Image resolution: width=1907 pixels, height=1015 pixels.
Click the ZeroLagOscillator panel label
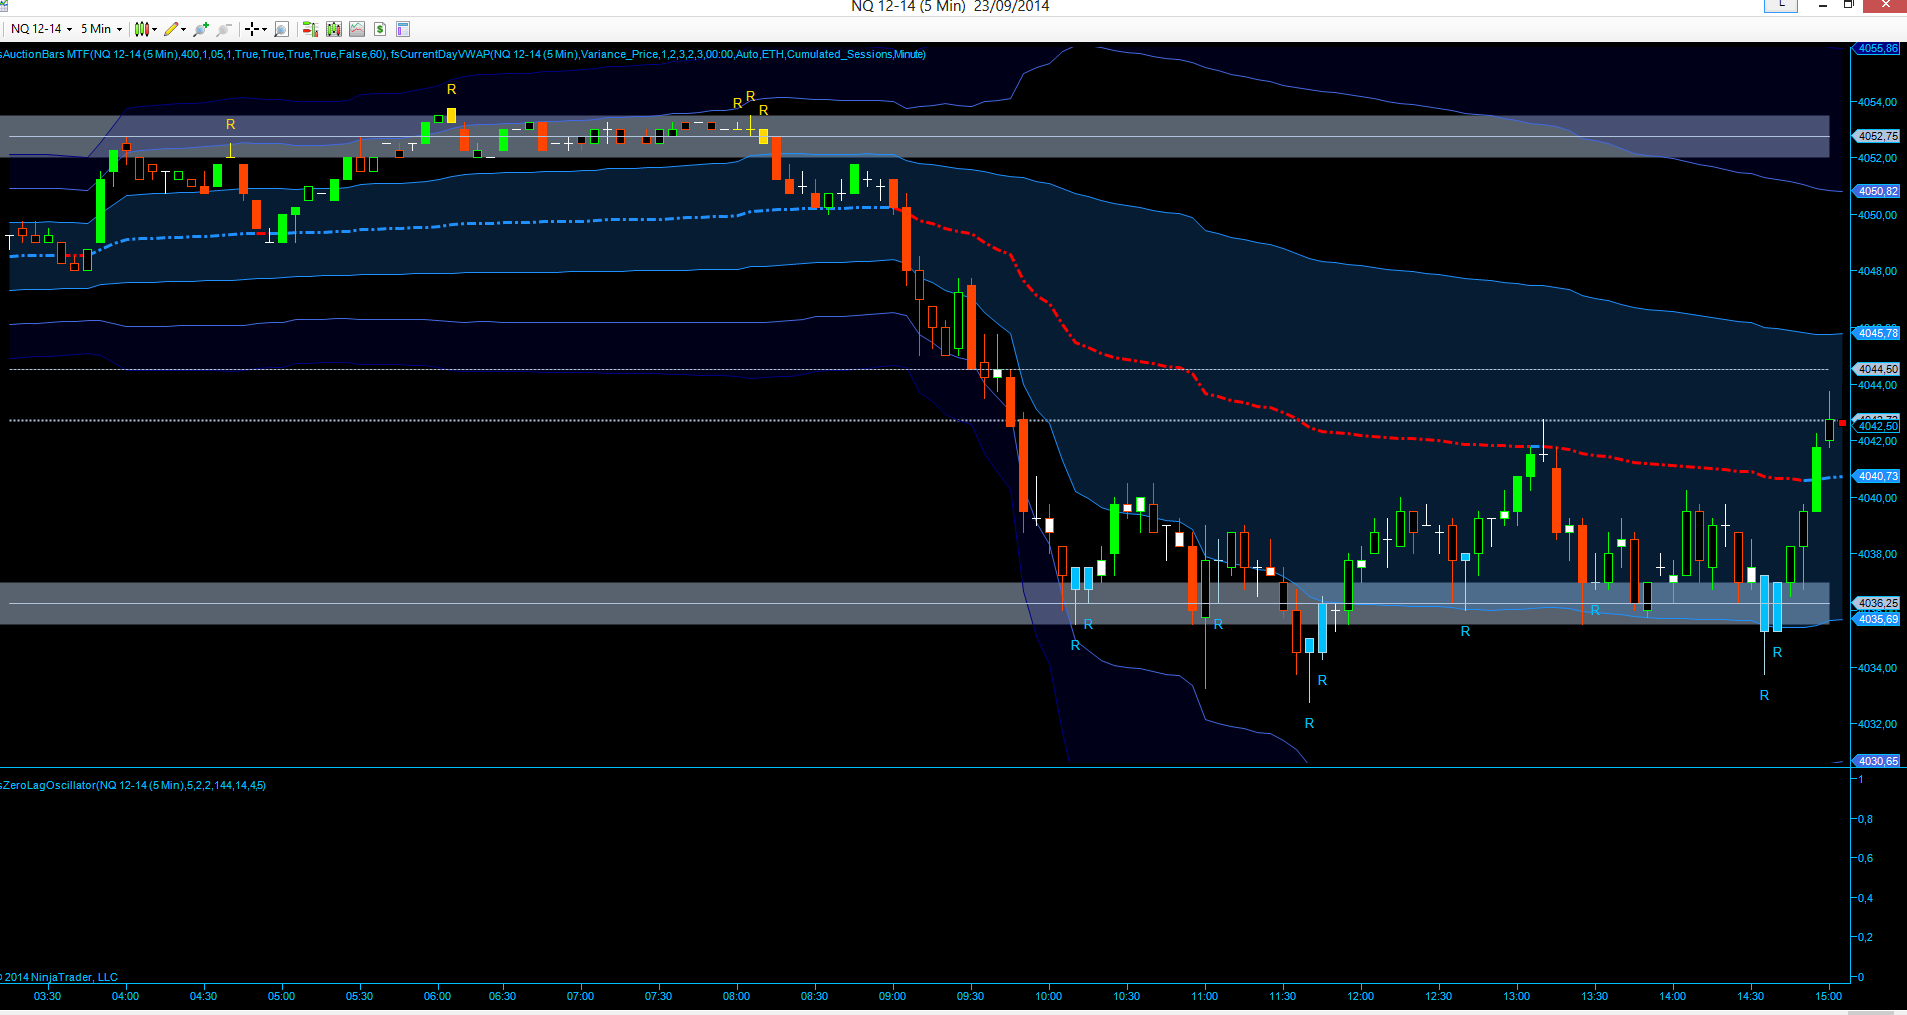tap(133, 785)
